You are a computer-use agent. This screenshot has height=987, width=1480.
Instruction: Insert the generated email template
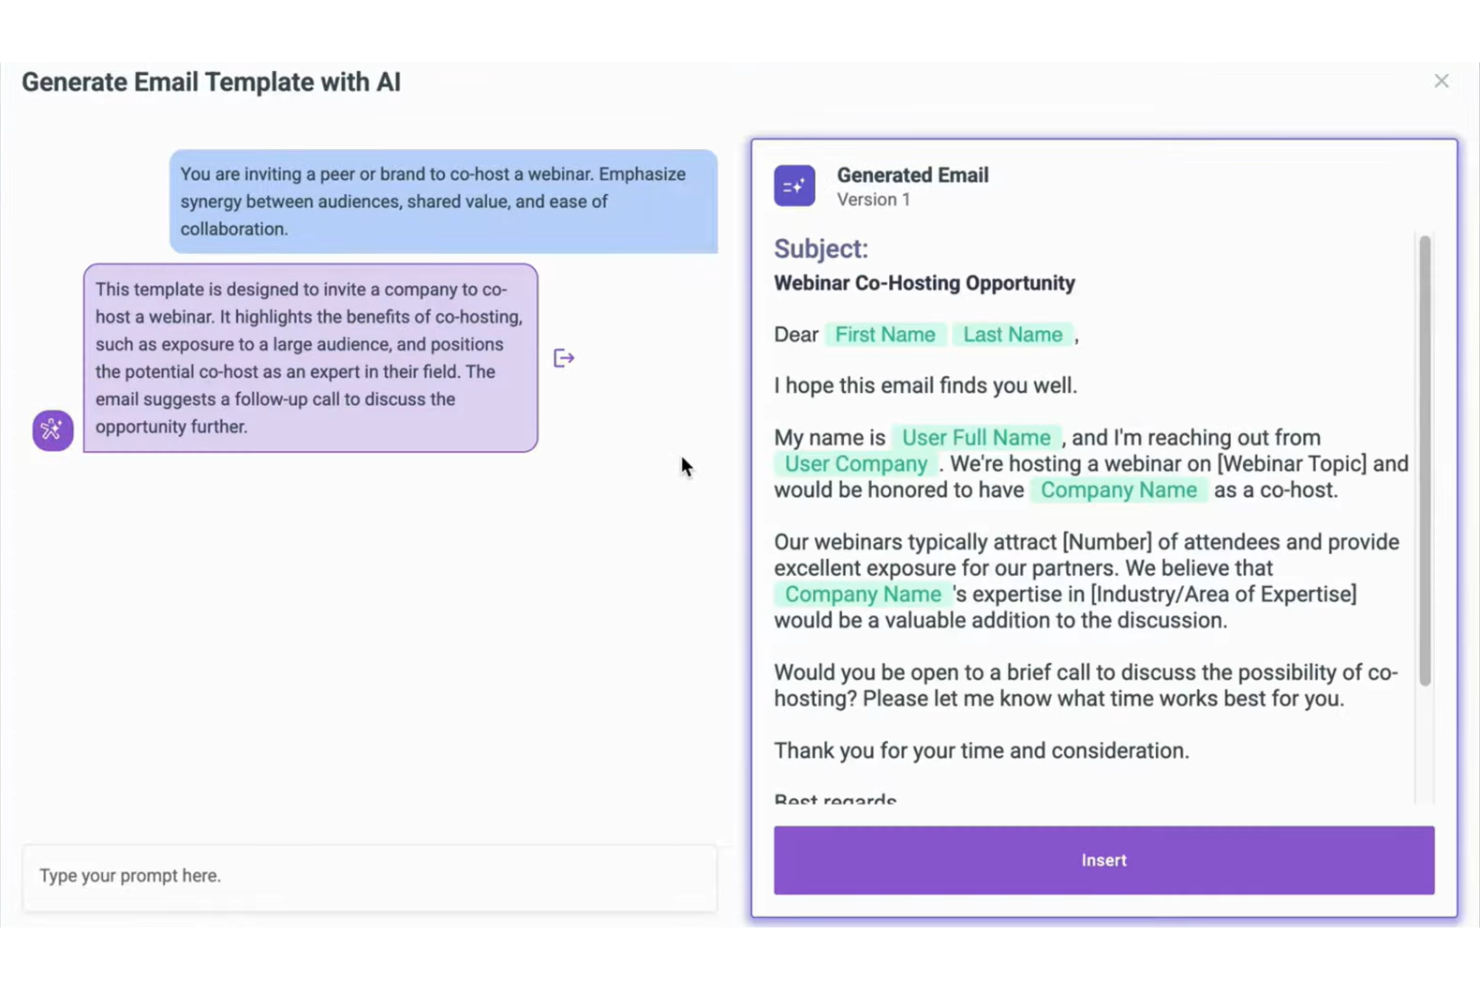point(1104,860)
